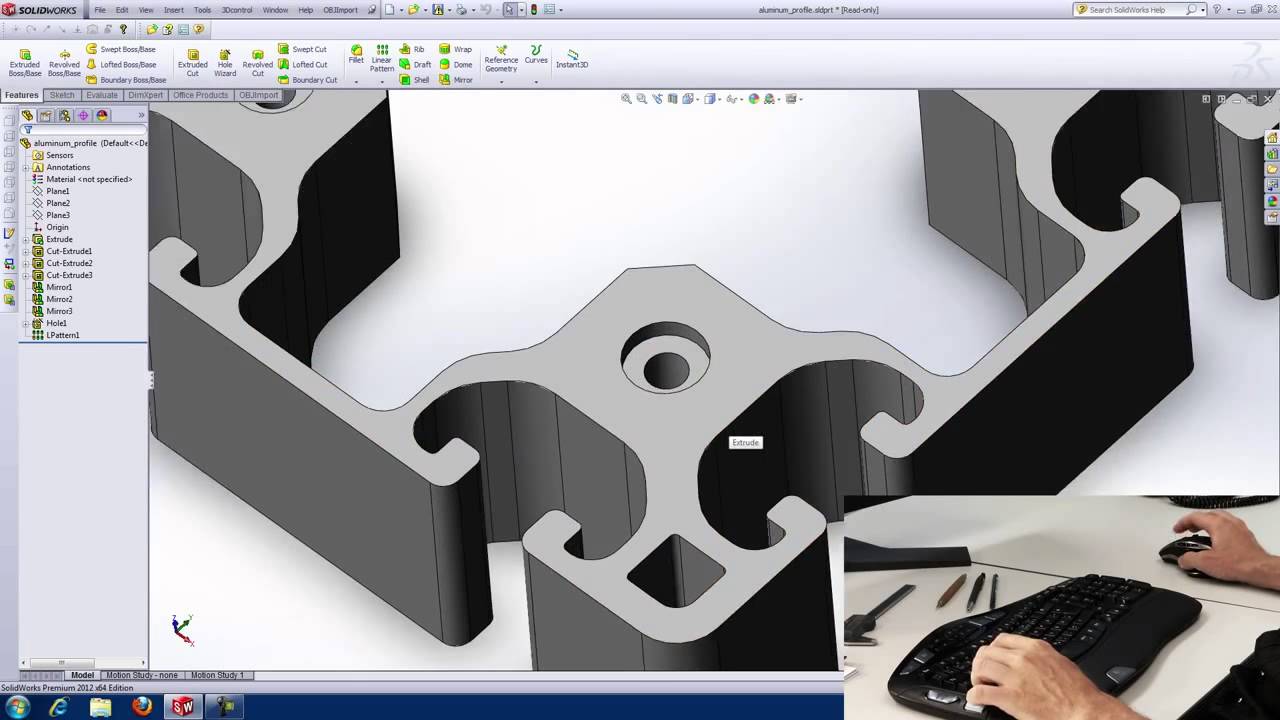
Task: Click the Zoom to Fit view icon
Action: pyautogui.click(x=626, y=99)
